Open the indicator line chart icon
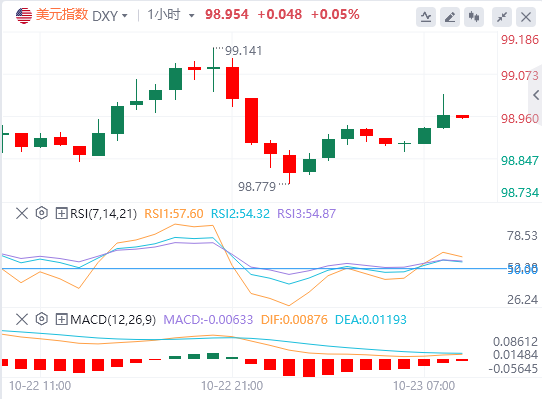 [426, 17]
